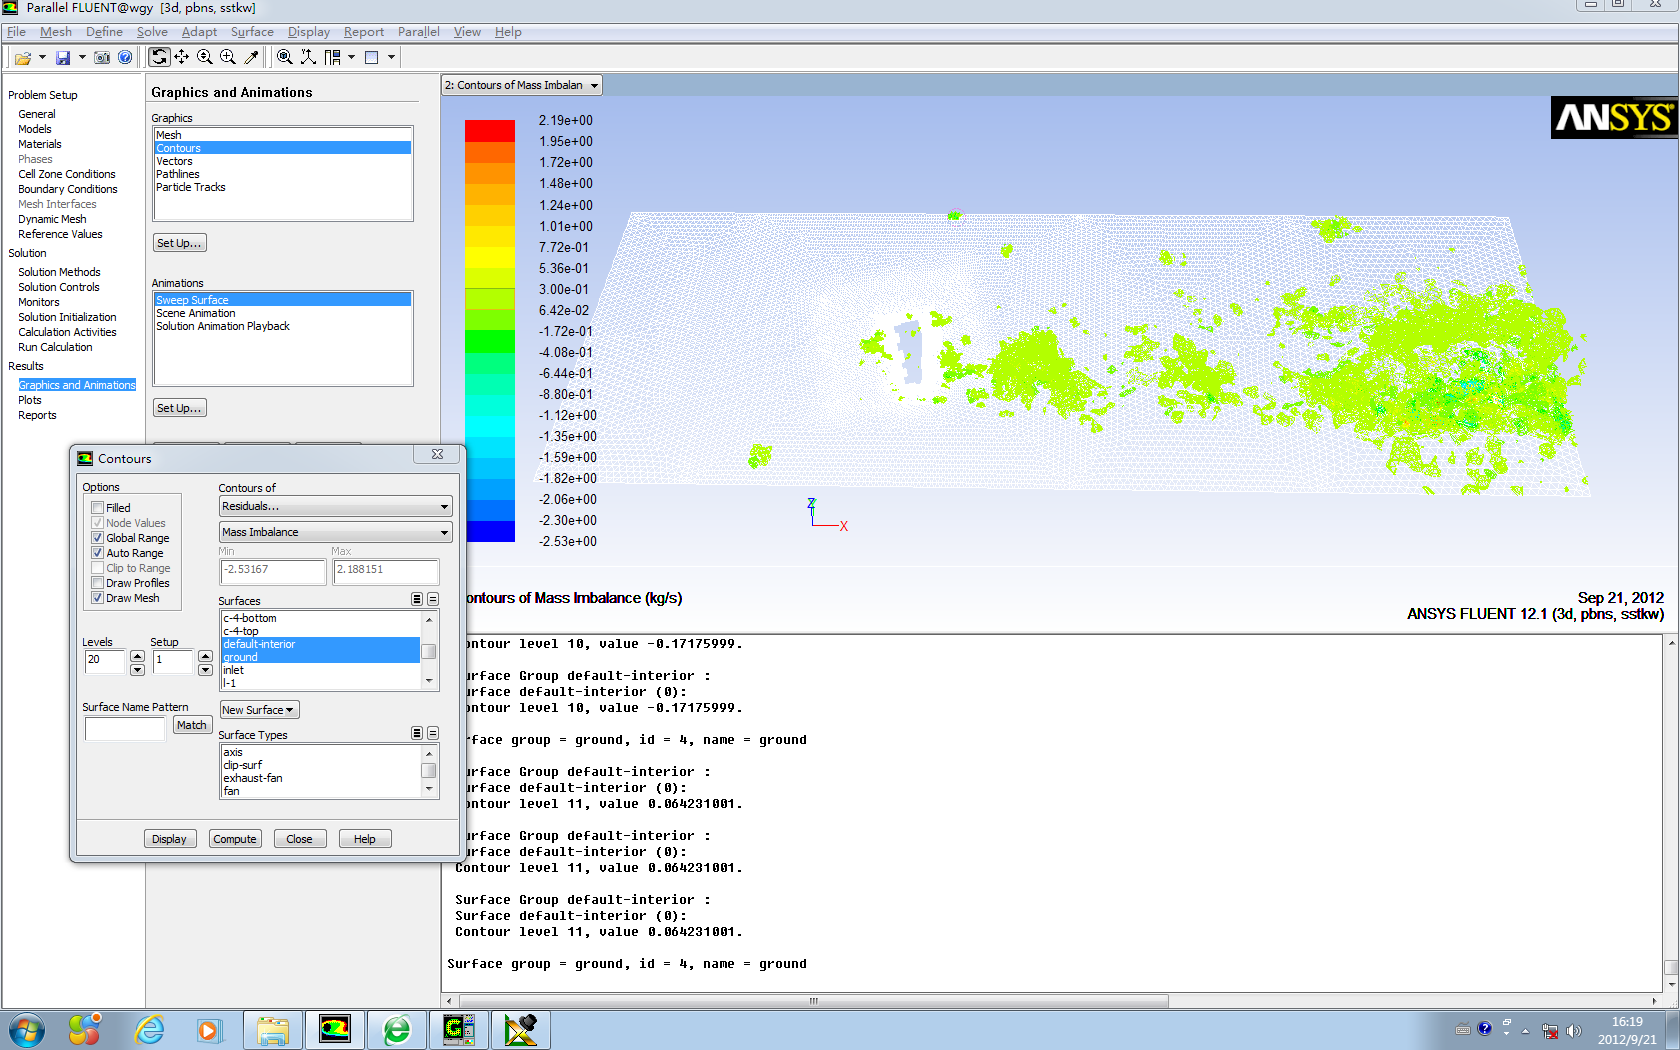
Task: Open the Surface menu
Action: pyautogui.click(x=252, y=32)
